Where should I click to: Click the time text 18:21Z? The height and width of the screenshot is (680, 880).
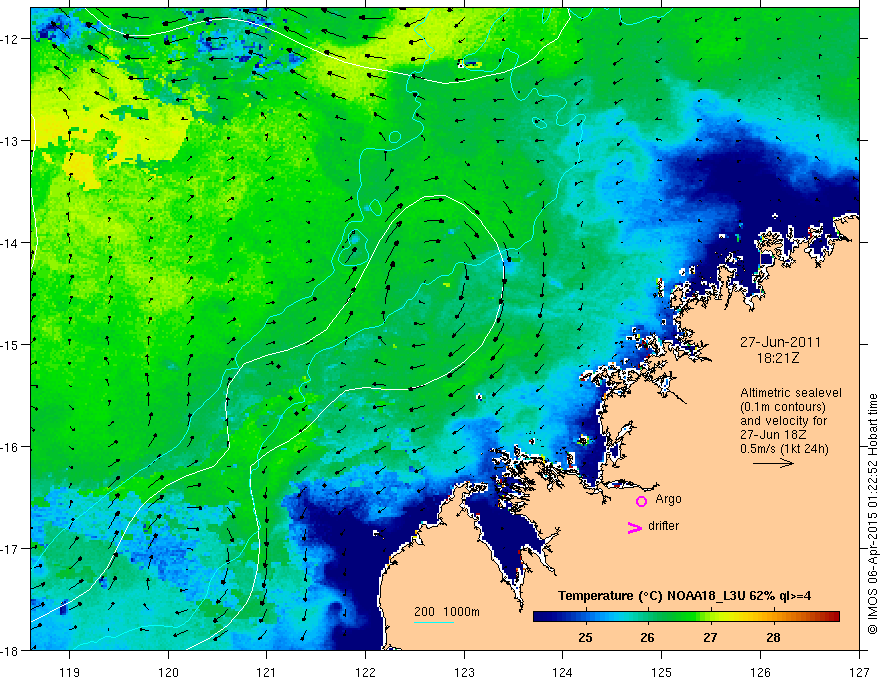tap(778, 358)
